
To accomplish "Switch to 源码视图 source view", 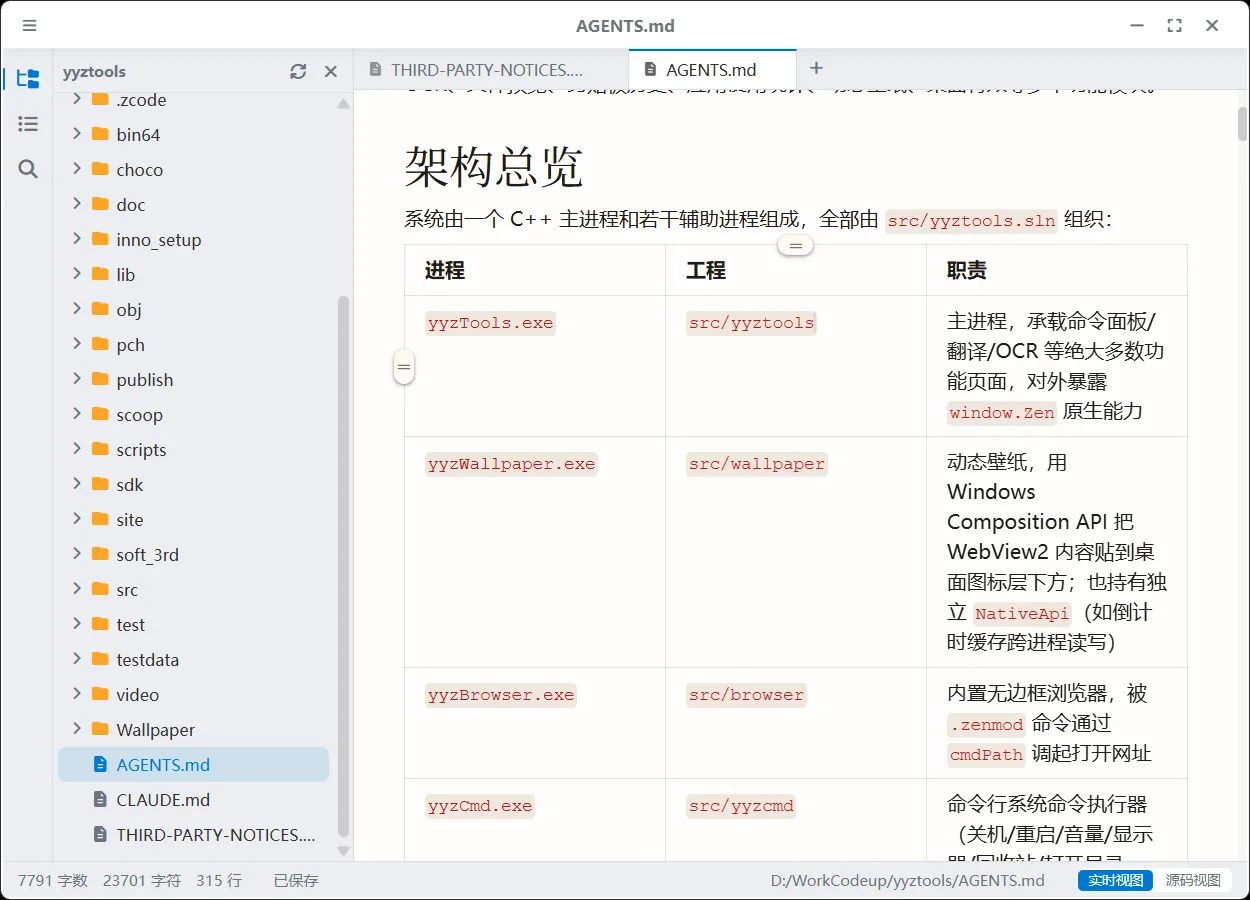I will [1193, 880].
